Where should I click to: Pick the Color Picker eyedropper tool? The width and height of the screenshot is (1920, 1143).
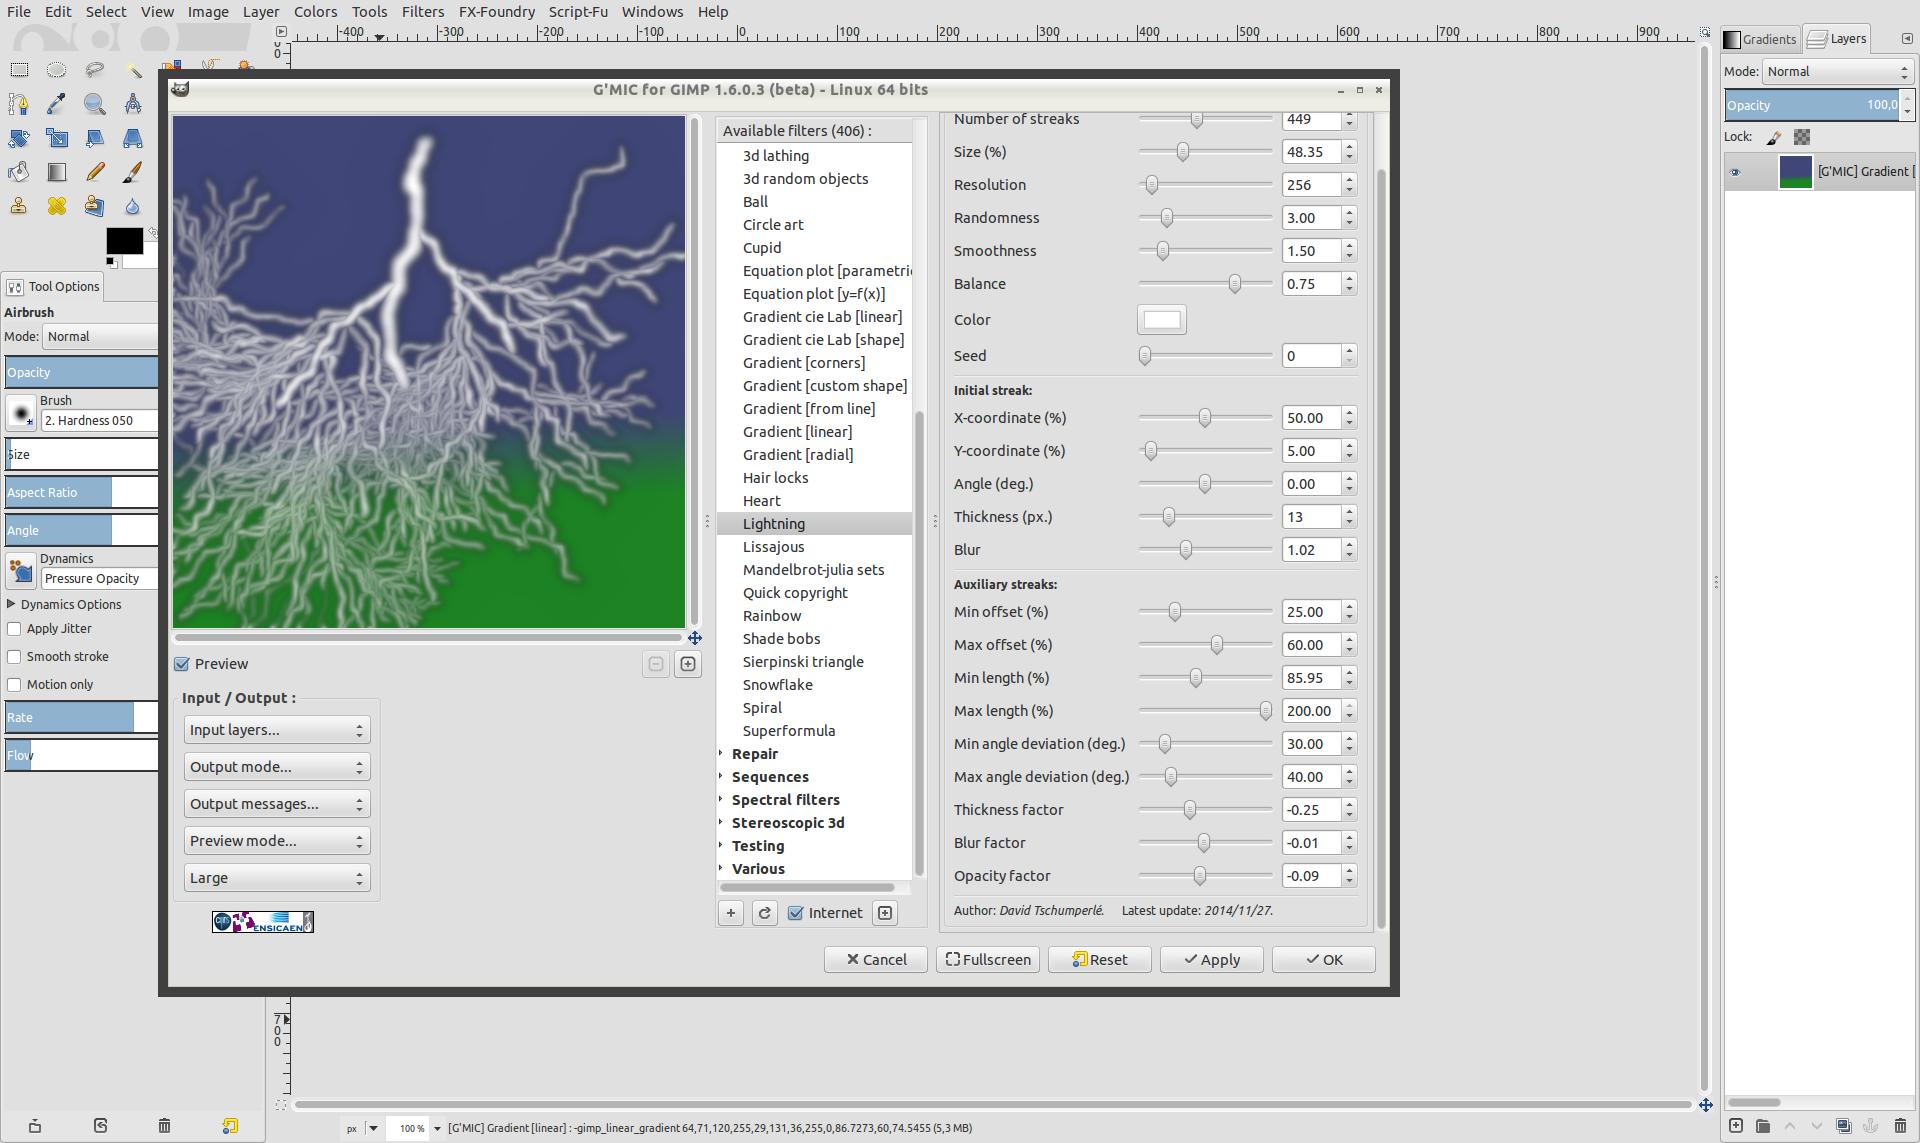coord(57,104)
